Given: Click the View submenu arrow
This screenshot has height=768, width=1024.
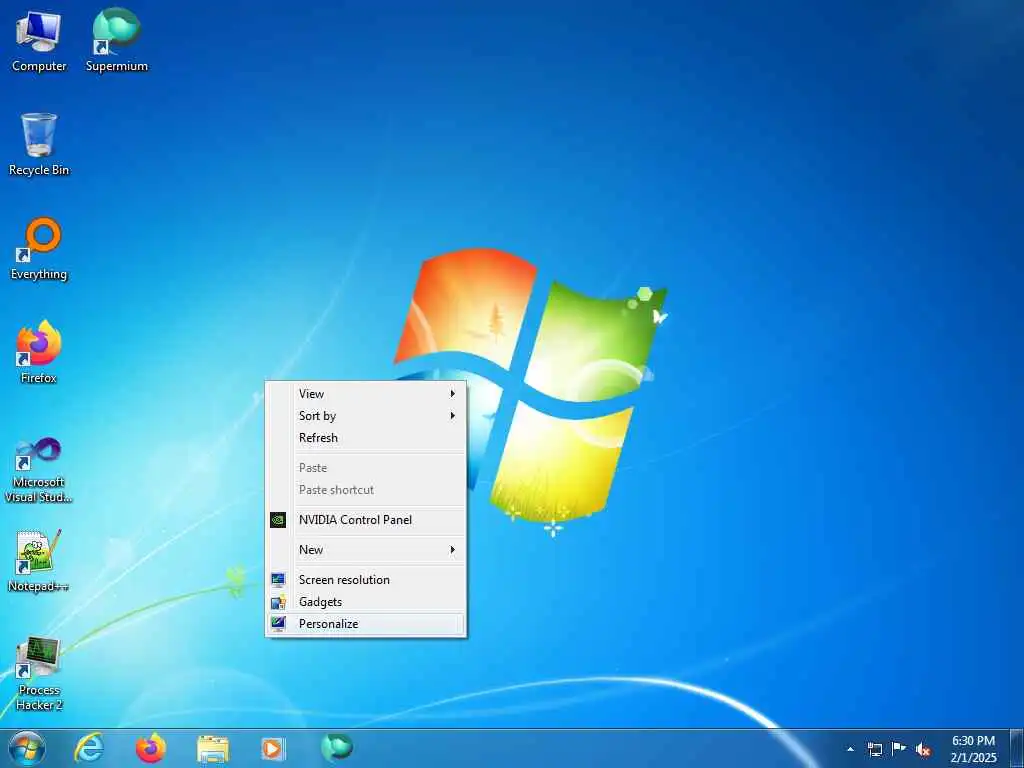Looking at the screenshot, I should point(453,394).
